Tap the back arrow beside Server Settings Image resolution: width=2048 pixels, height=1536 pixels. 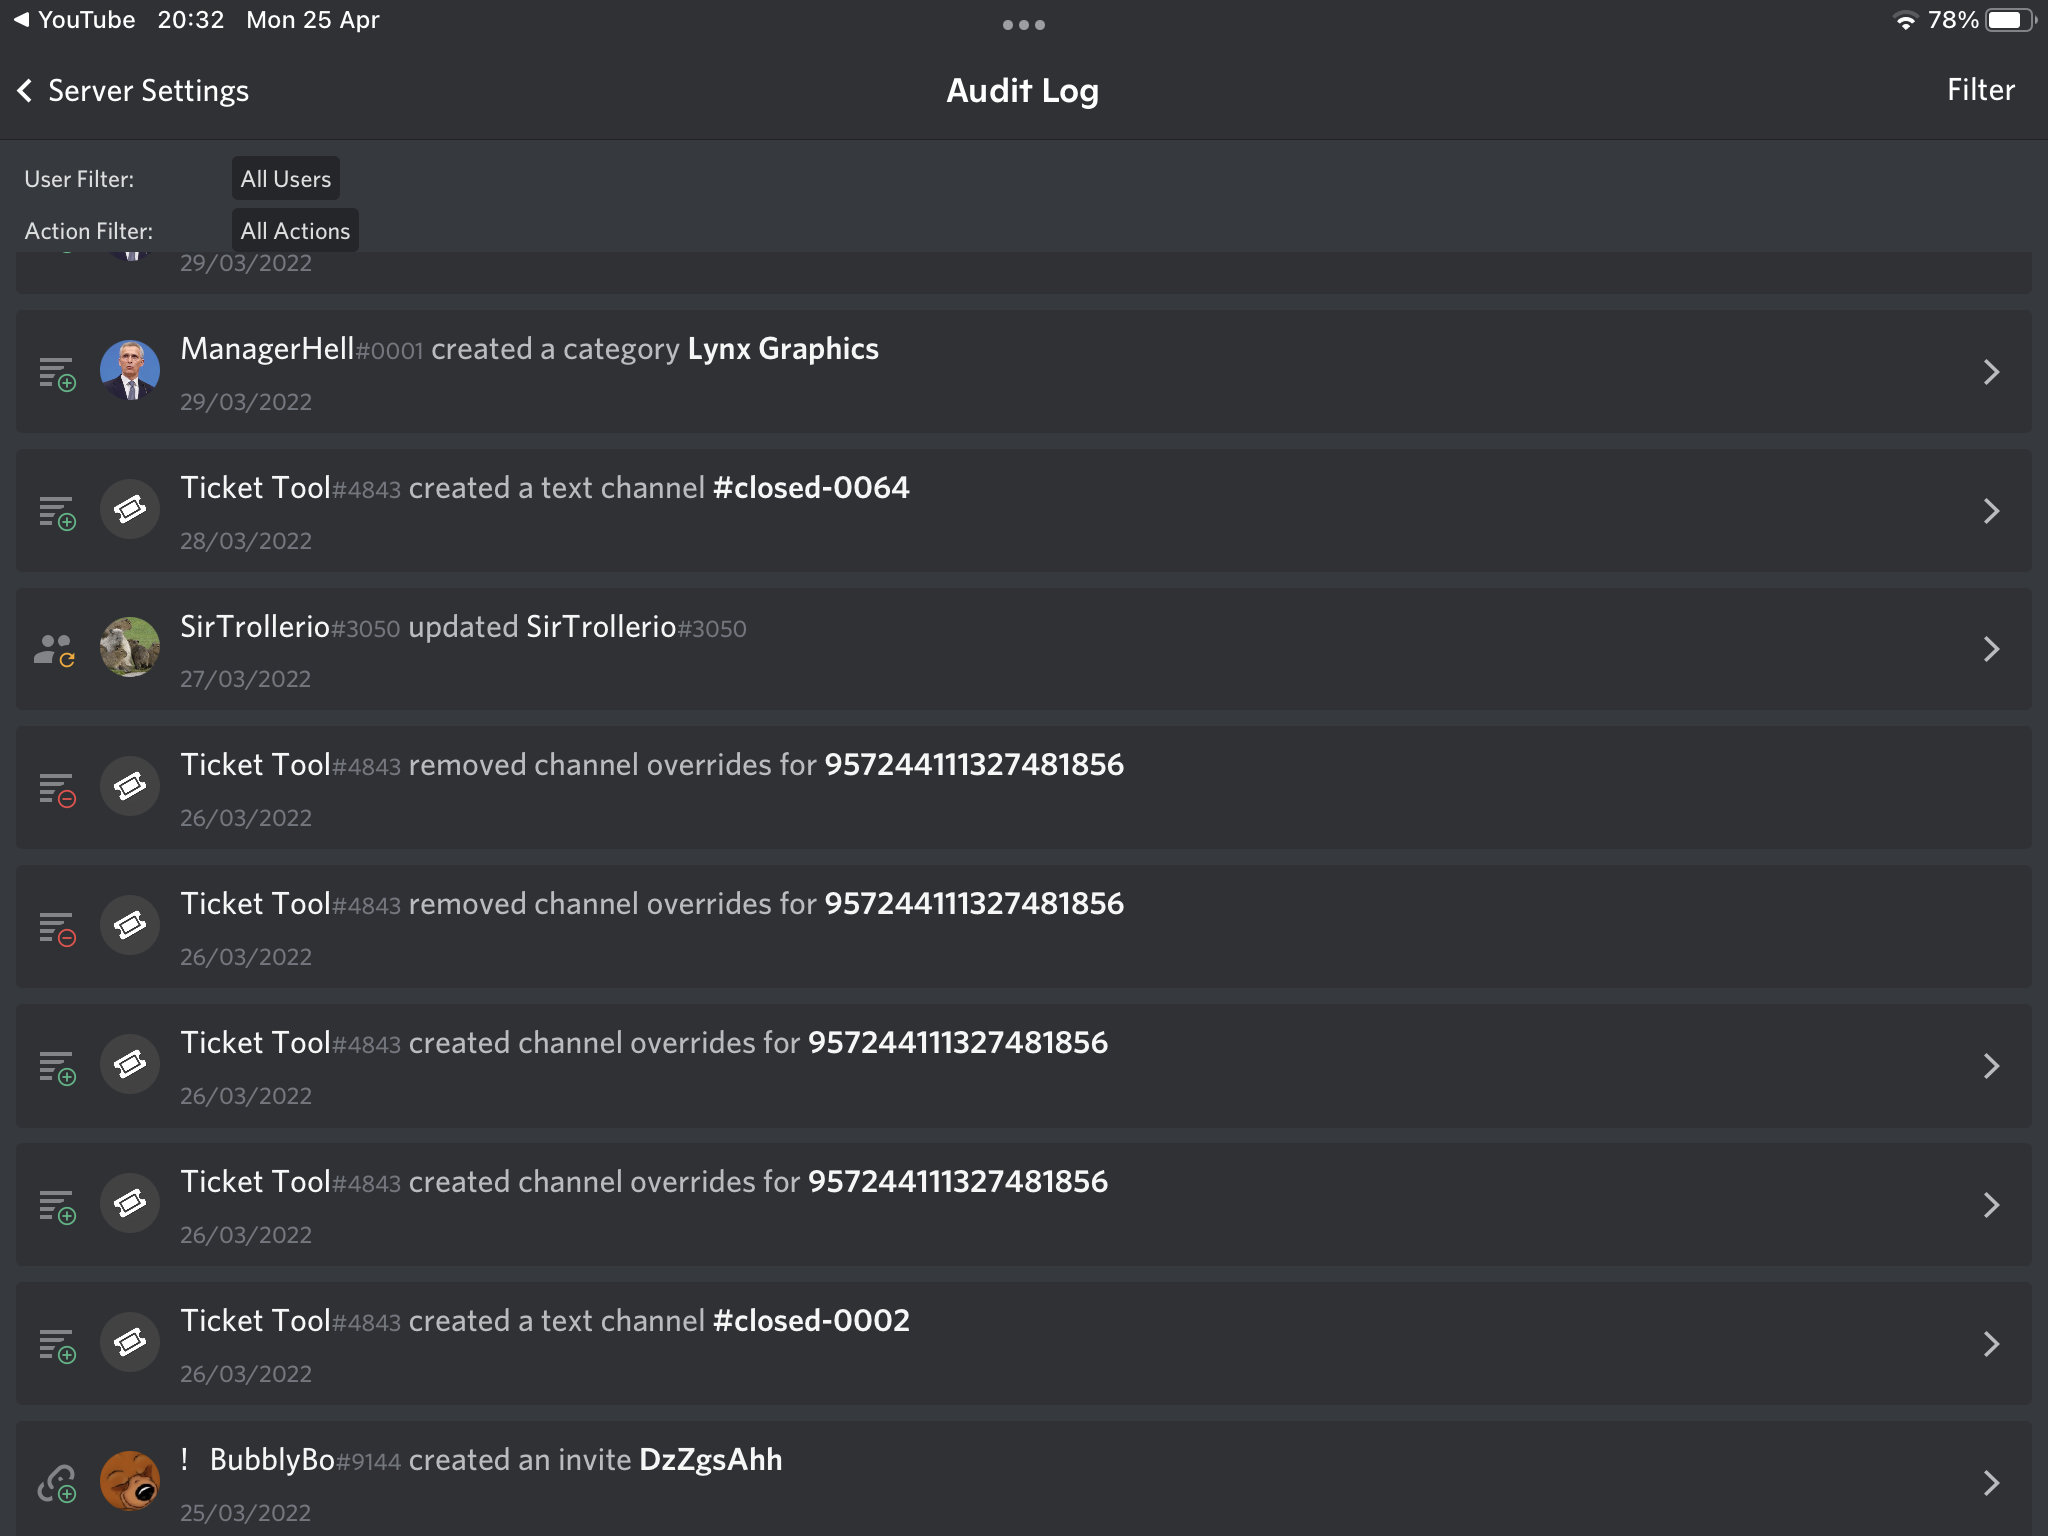click(25, 91)
